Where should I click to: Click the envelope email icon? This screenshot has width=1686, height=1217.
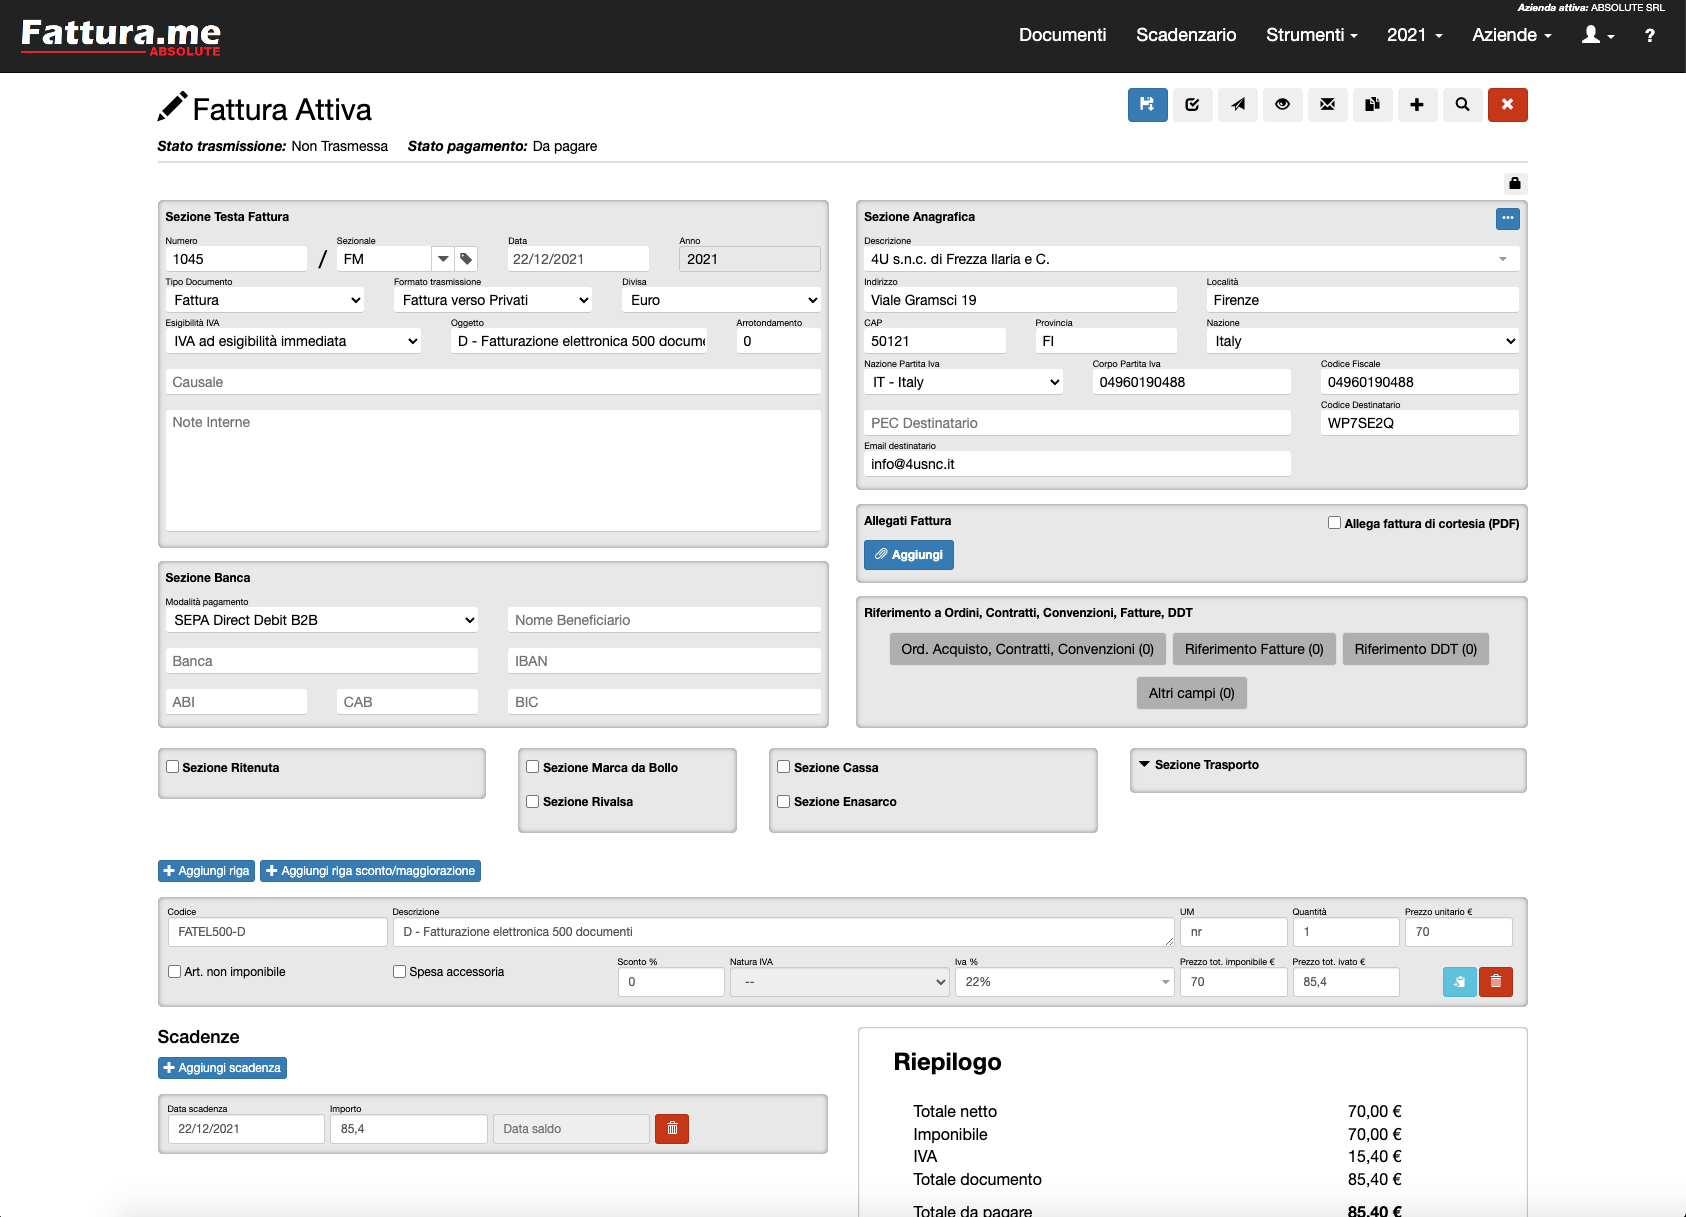(x=1327, y=105)
